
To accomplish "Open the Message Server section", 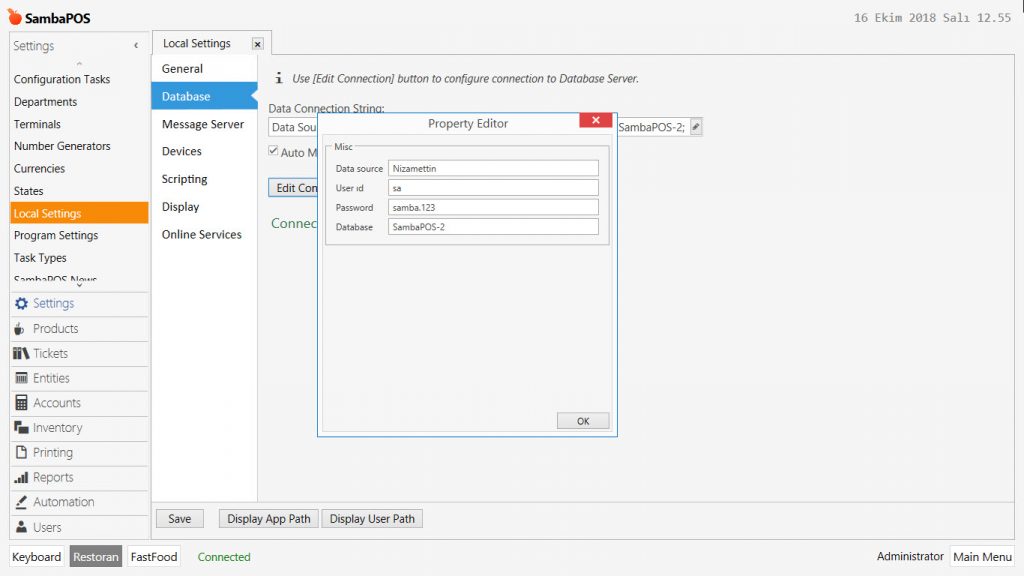I will click(204, 124).
